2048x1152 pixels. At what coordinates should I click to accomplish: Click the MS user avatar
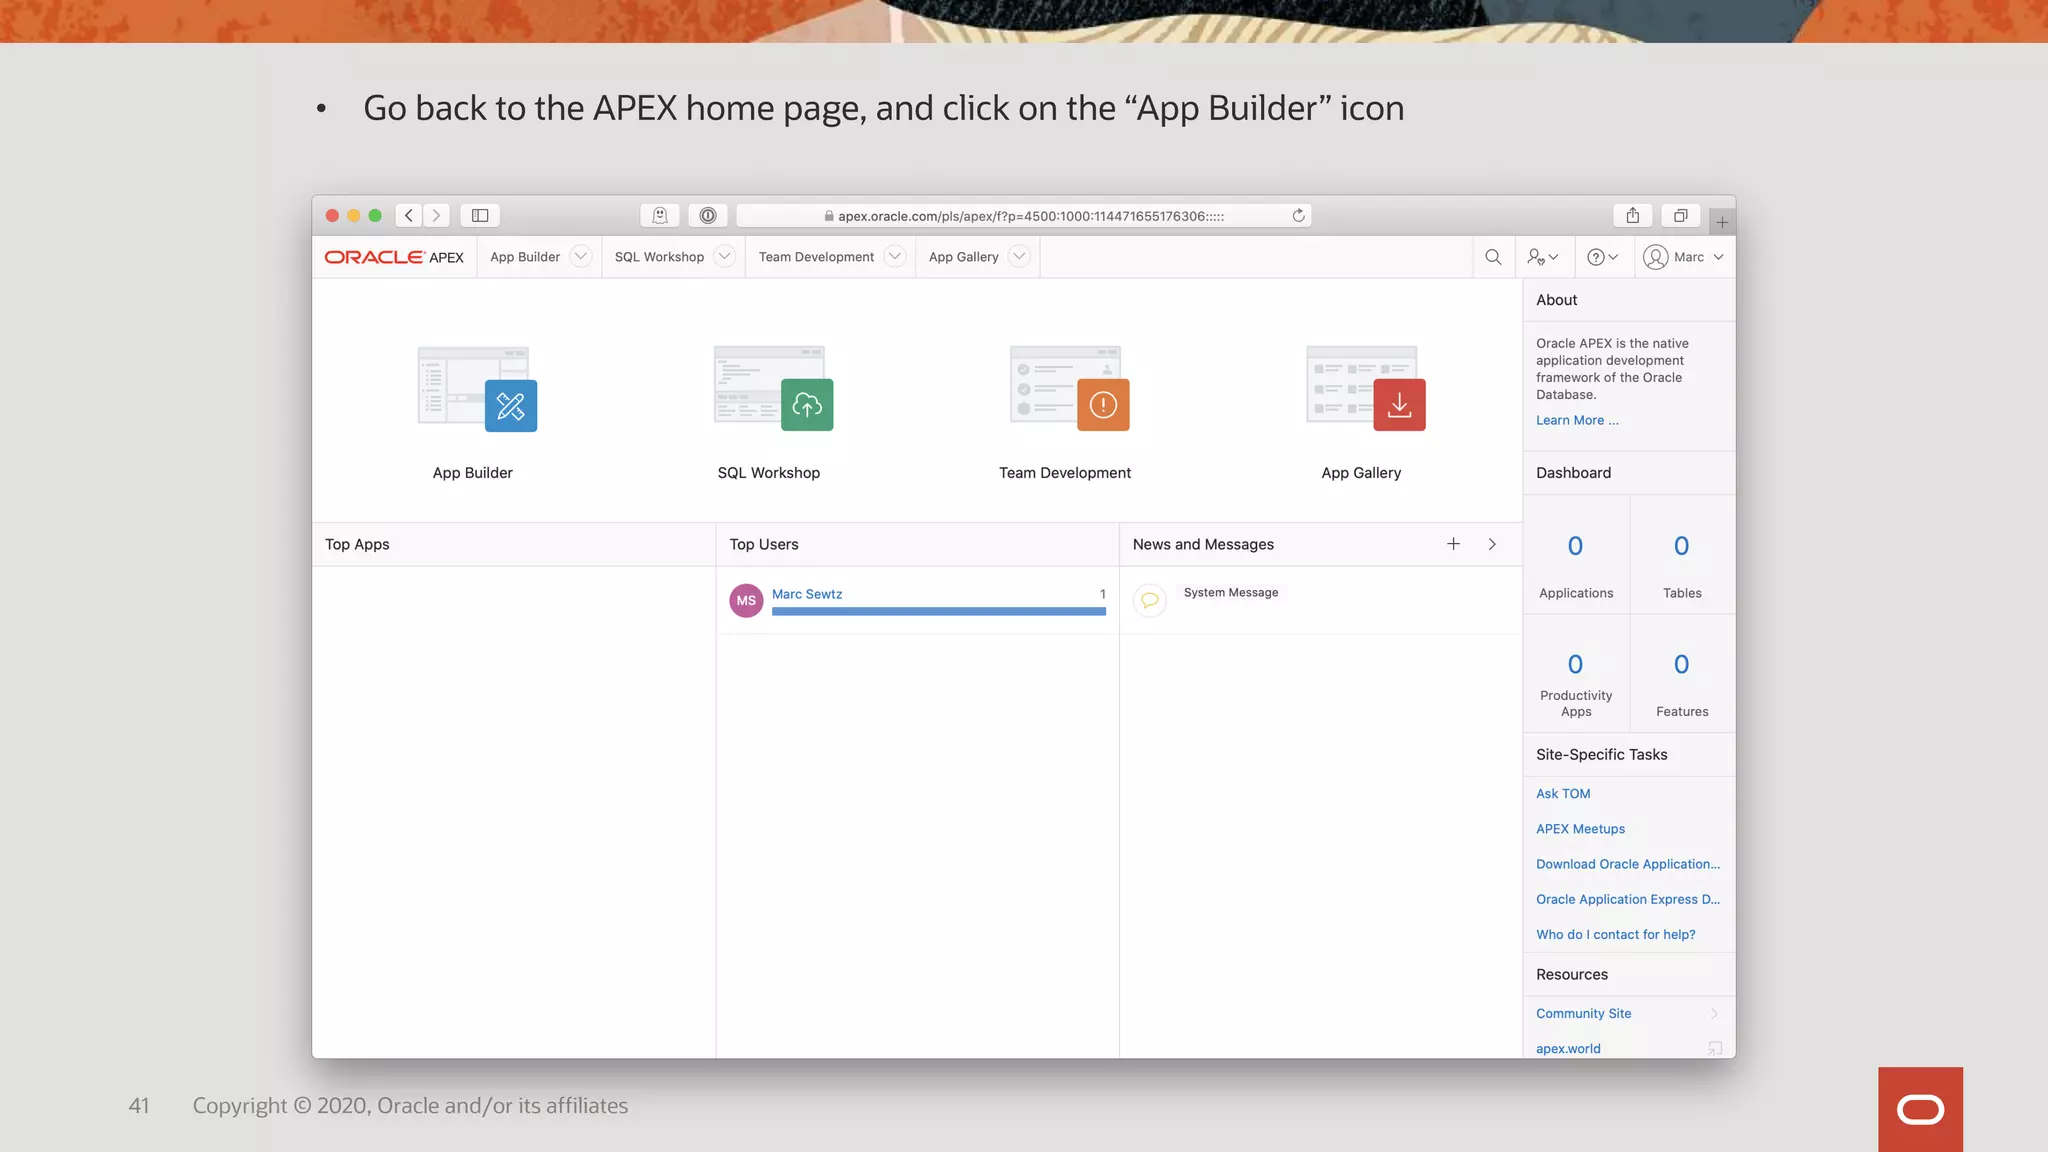coord(746,600)
